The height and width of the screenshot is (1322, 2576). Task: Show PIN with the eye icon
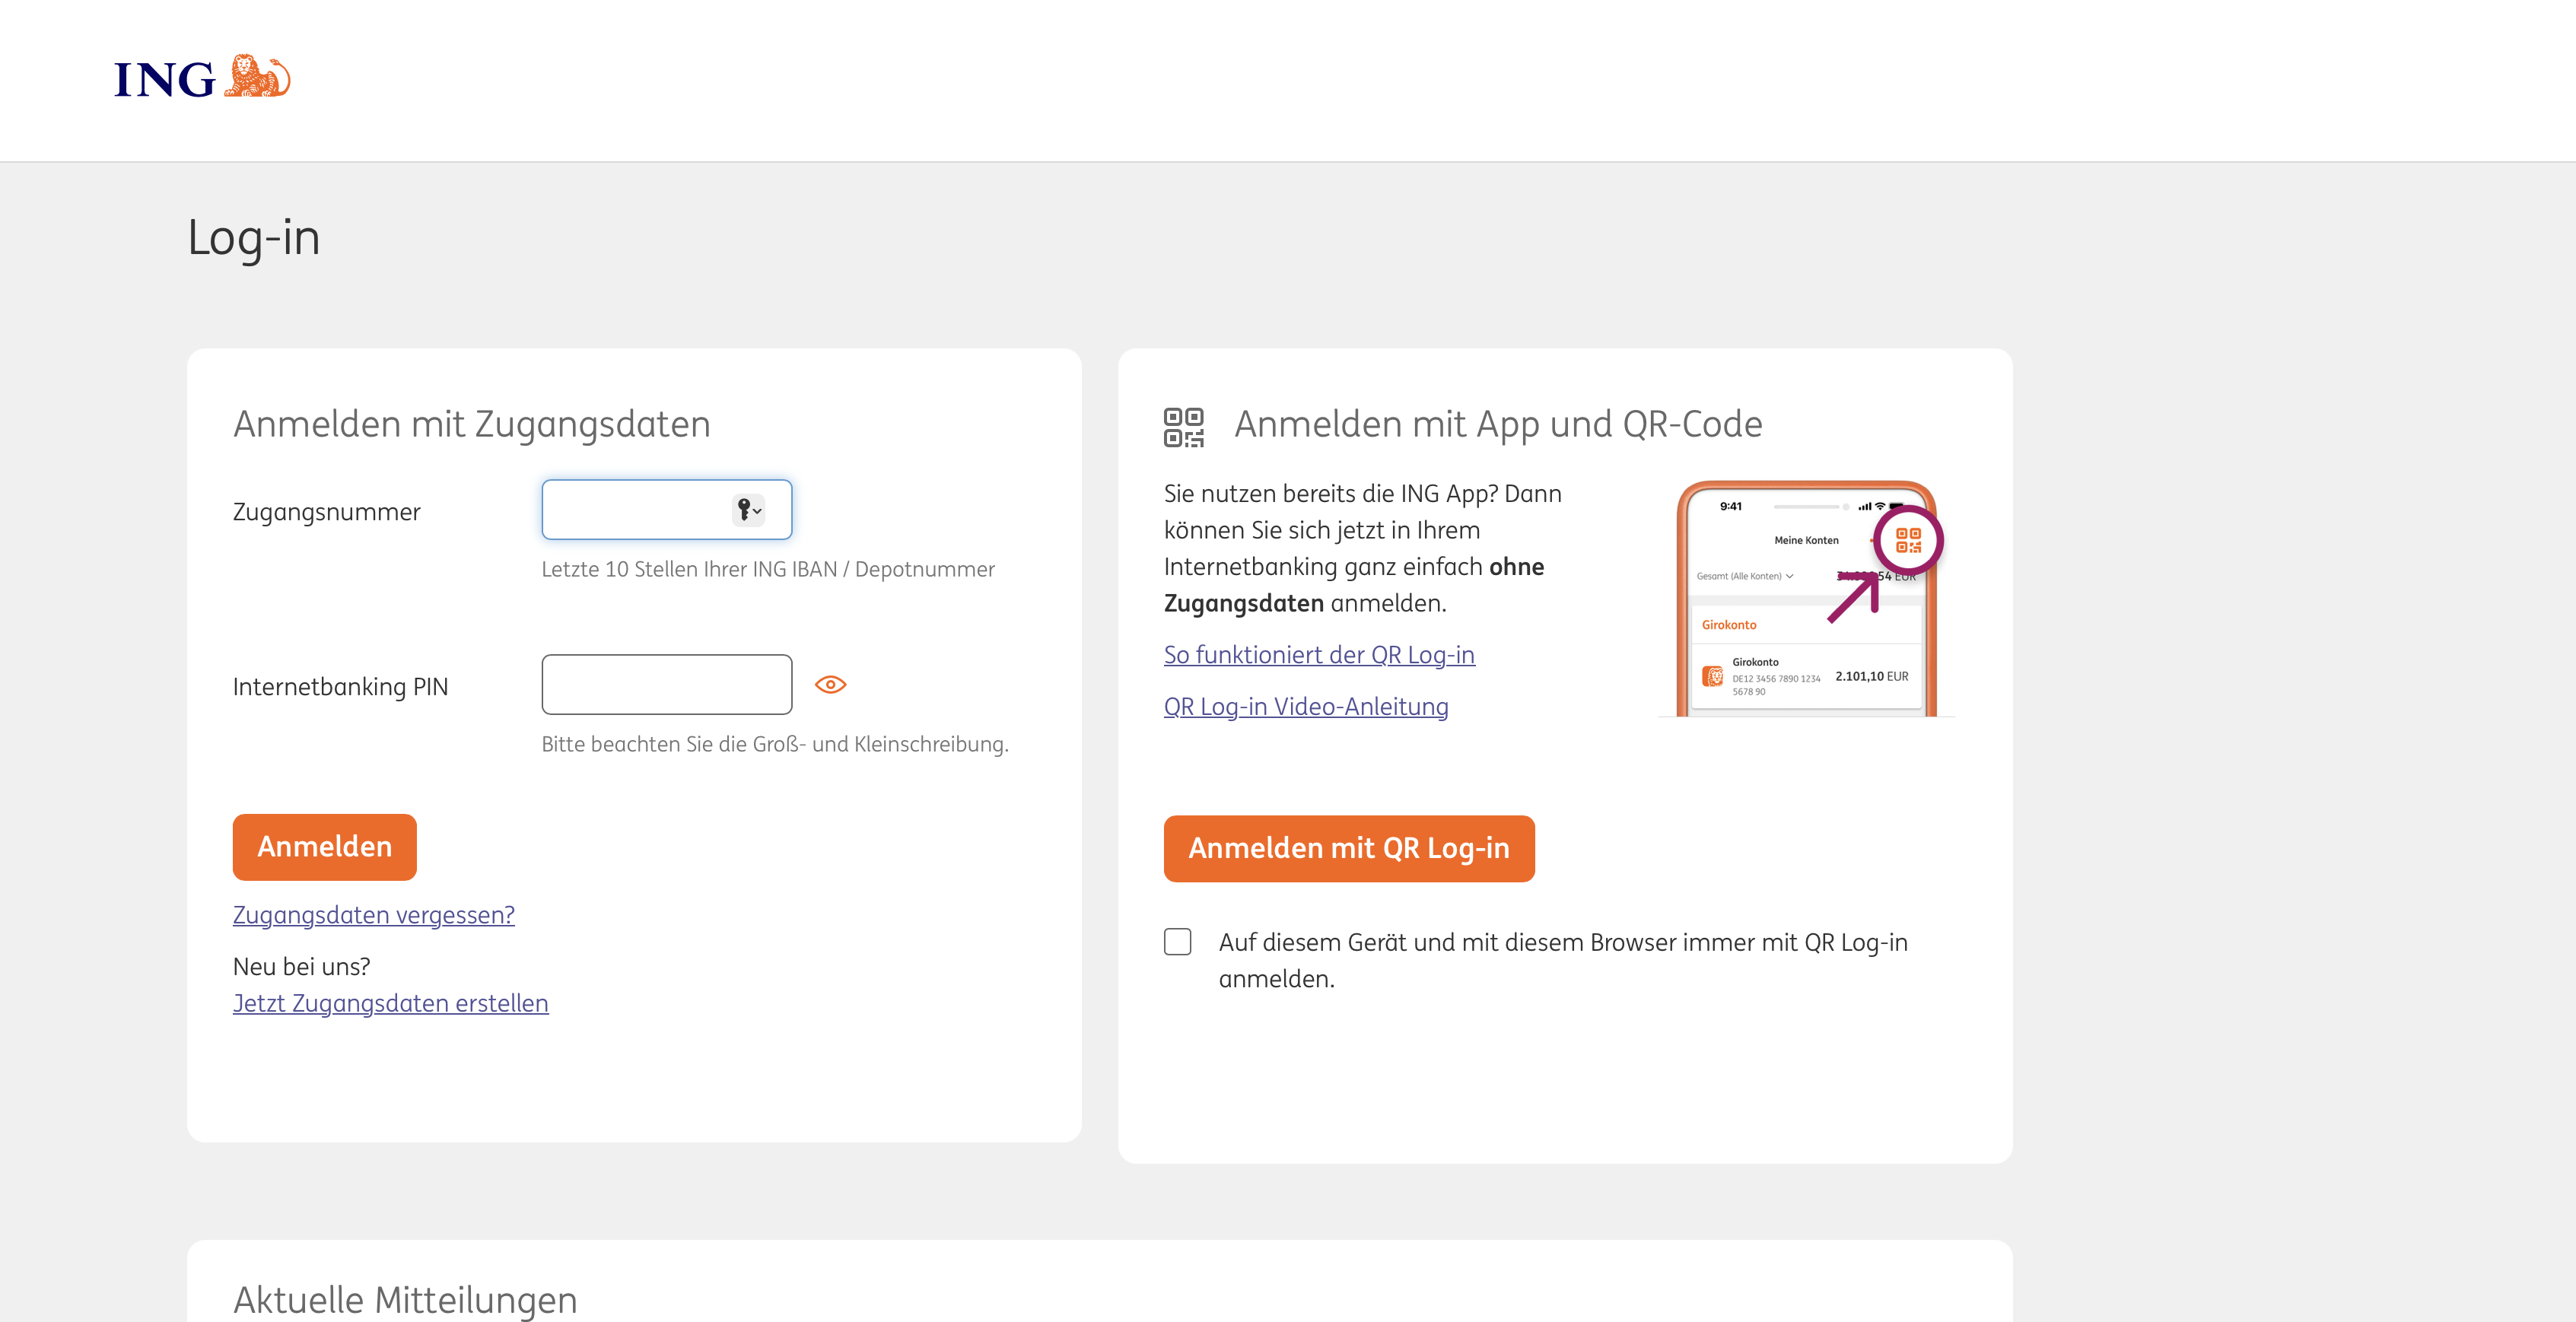coord(830,685)
